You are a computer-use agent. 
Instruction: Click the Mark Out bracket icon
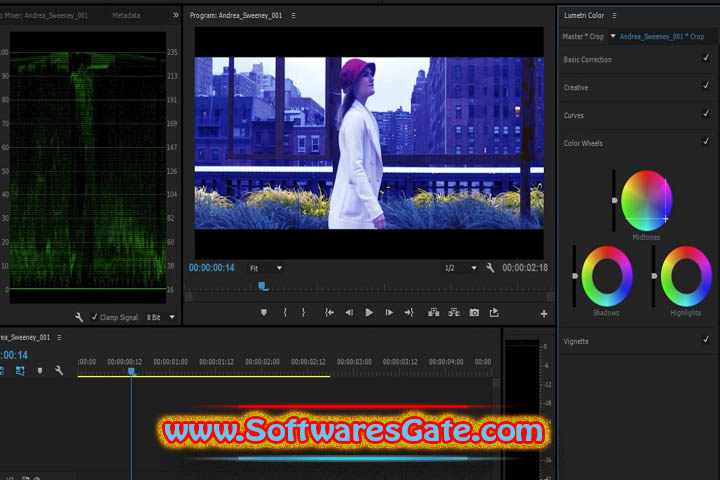[304, 312]
